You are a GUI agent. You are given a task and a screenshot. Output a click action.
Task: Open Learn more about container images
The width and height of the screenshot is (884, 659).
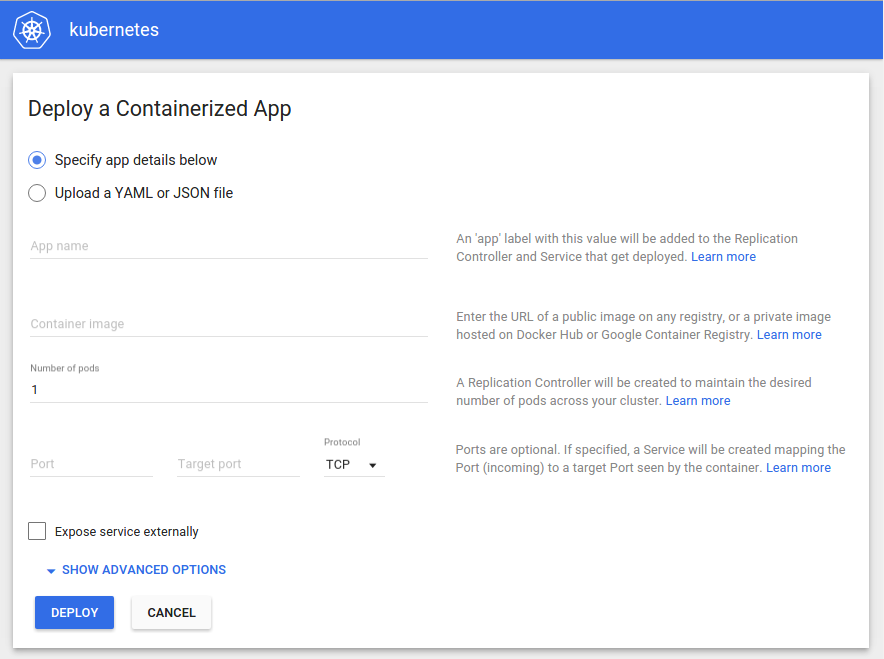point(789,334)
